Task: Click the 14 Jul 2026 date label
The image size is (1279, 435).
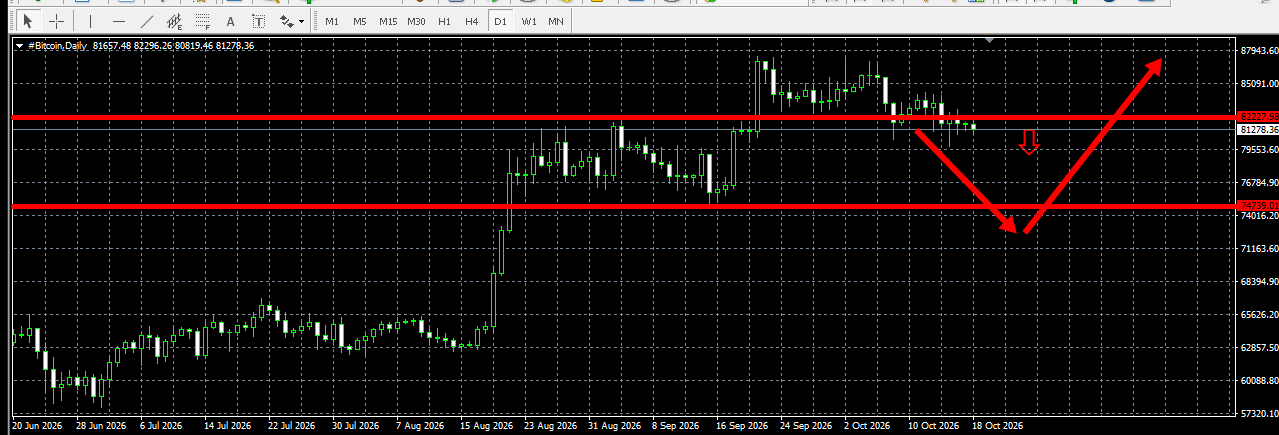Action: coord(228,425)
